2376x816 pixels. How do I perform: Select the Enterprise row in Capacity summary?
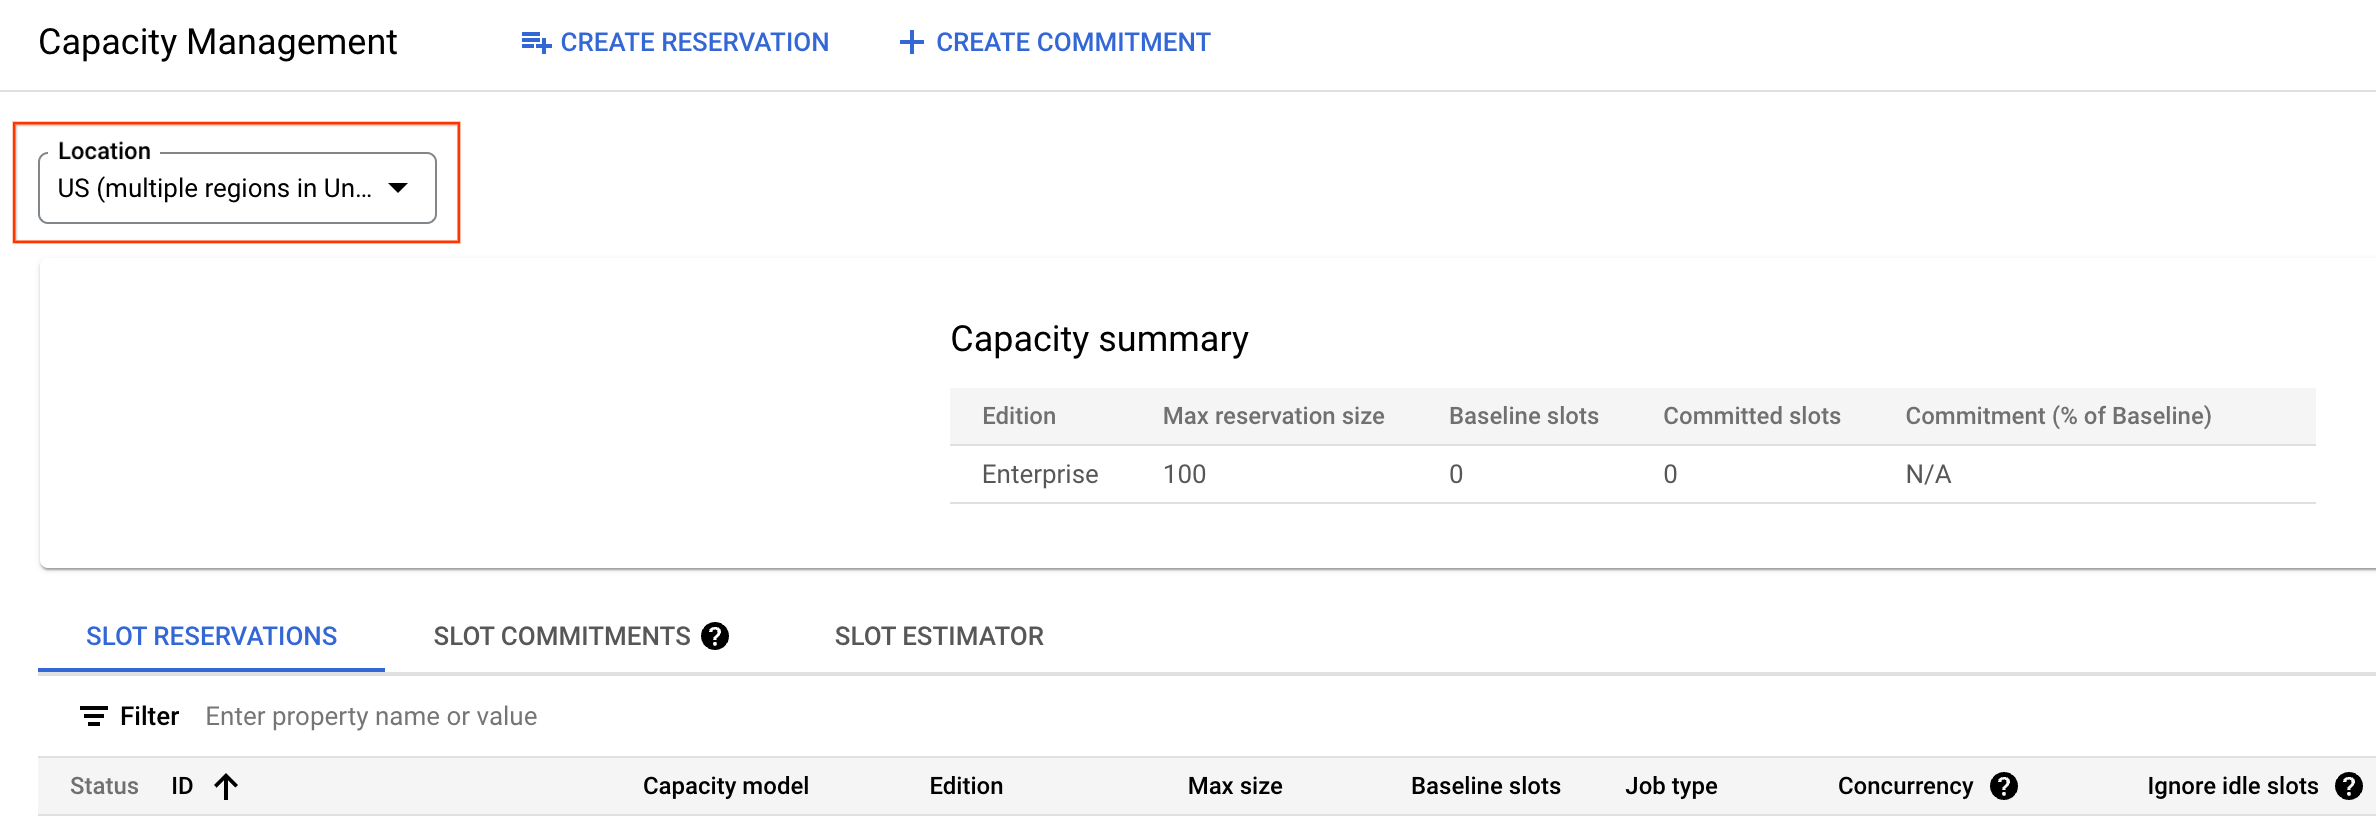[x=1040, y=474]
